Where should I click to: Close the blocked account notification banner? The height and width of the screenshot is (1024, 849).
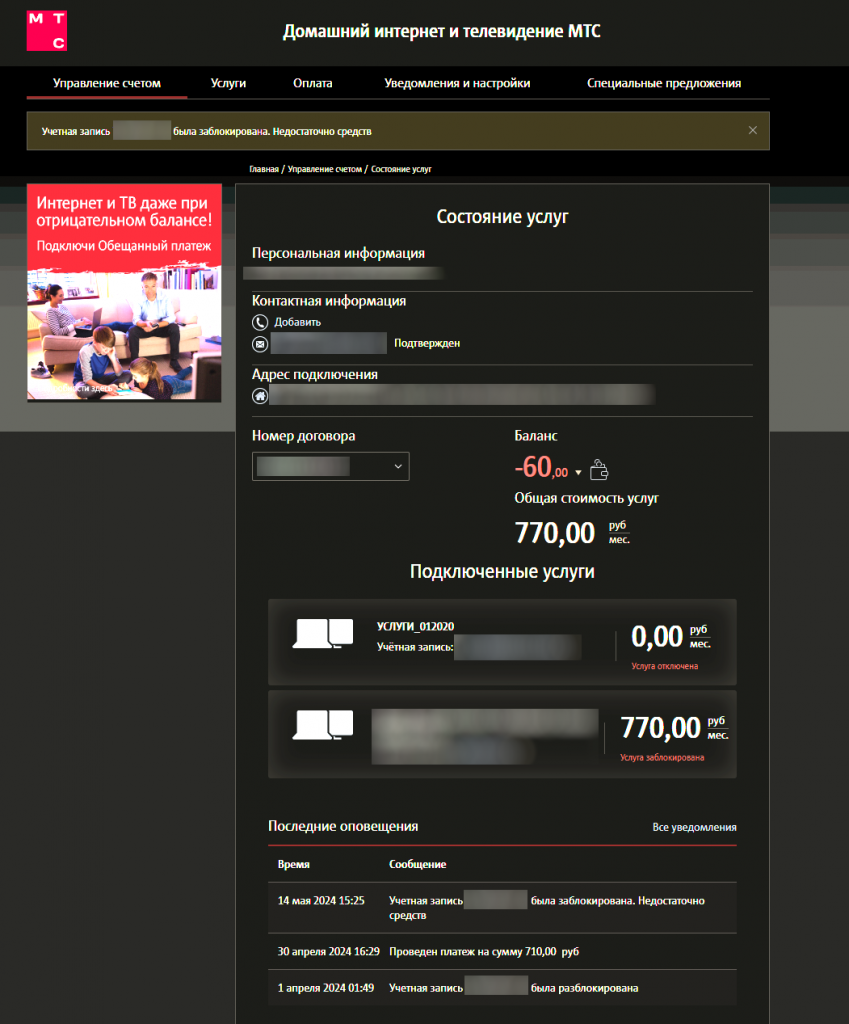click(x=753, y=130)
